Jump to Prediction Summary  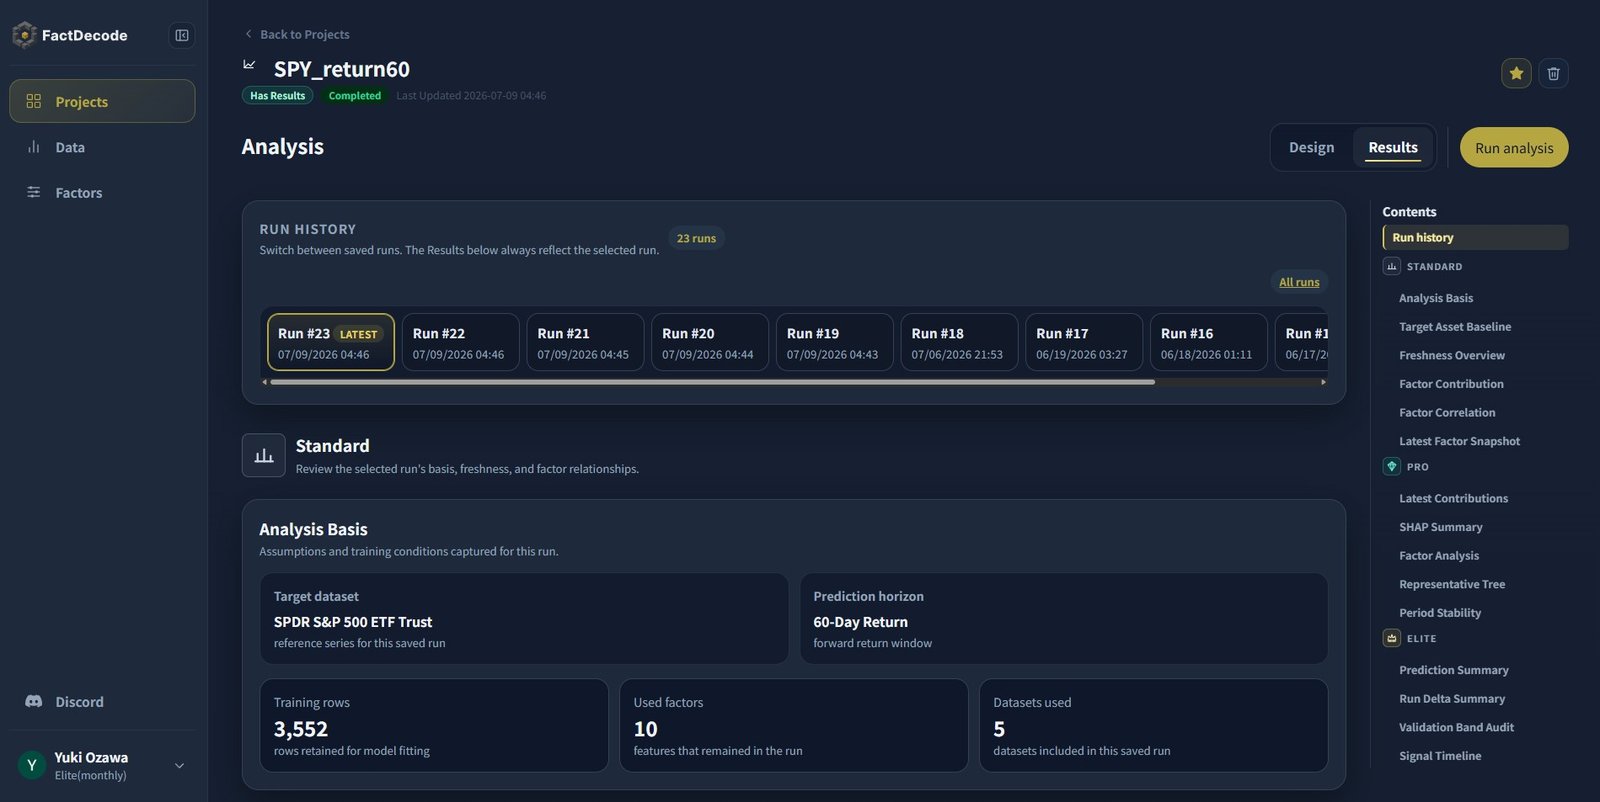(x=1454, y=670)
